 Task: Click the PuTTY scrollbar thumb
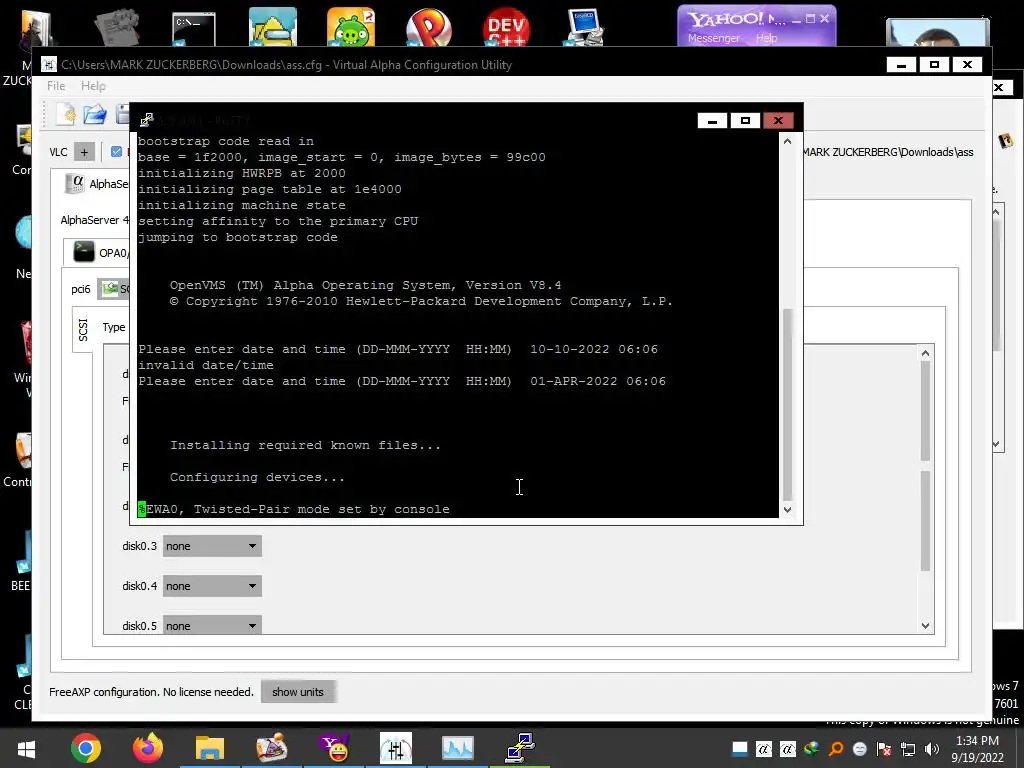tap(788, 404)
